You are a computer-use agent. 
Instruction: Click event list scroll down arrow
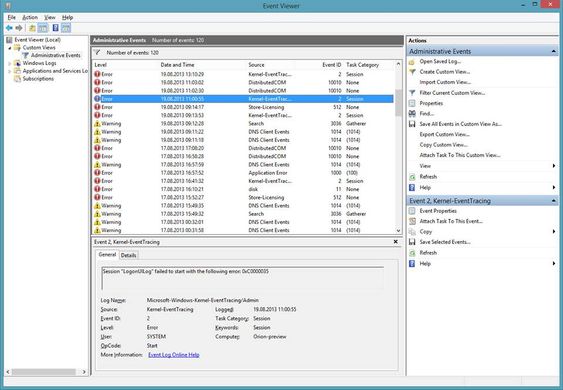398,231
